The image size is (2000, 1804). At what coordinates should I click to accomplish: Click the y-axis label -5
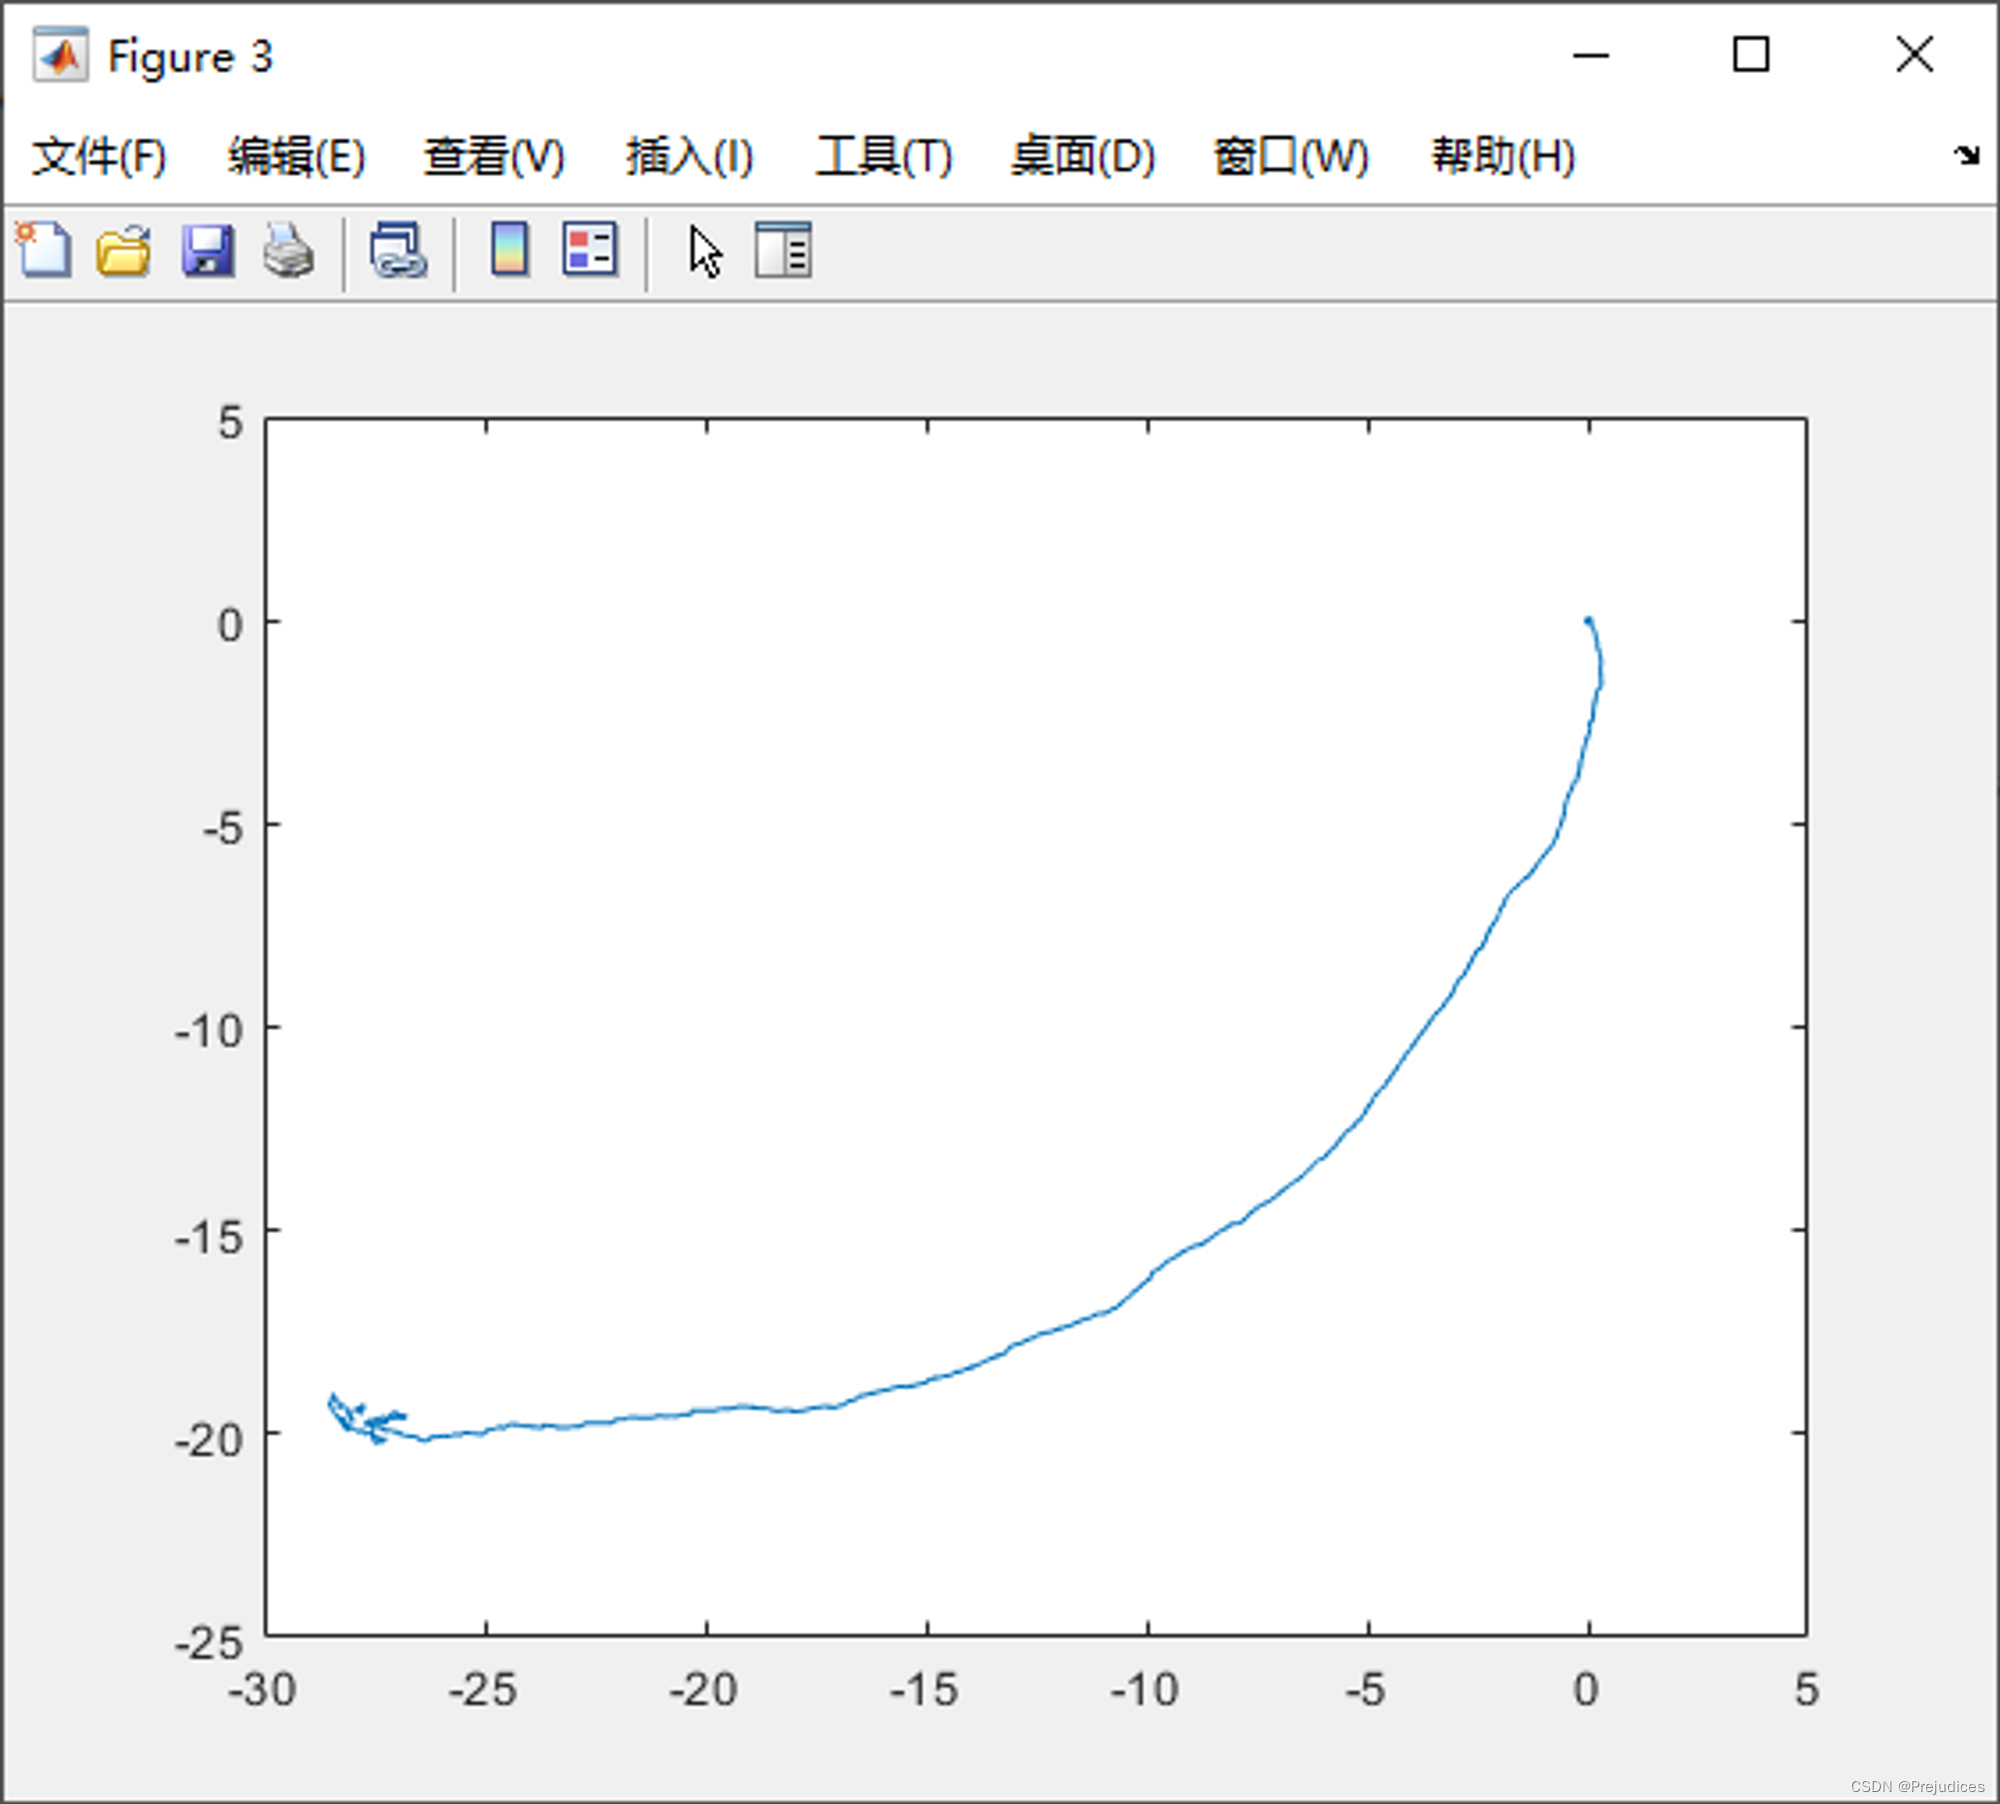click(223, 828)
